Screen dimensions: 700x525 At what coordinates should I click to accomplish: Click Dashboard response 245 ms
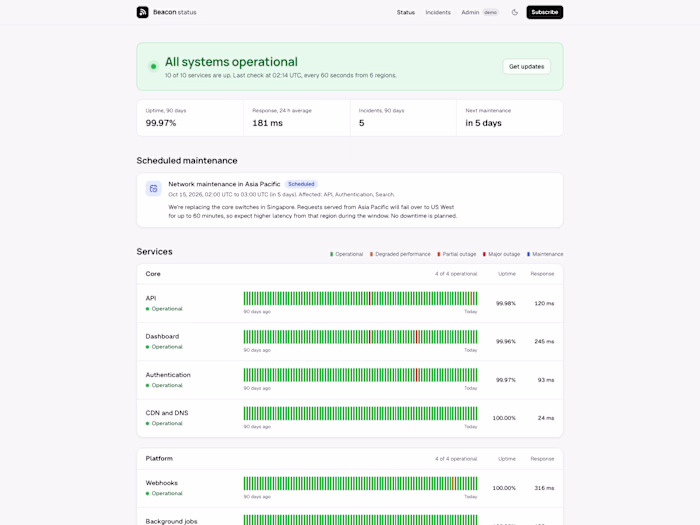coord(544,342)
